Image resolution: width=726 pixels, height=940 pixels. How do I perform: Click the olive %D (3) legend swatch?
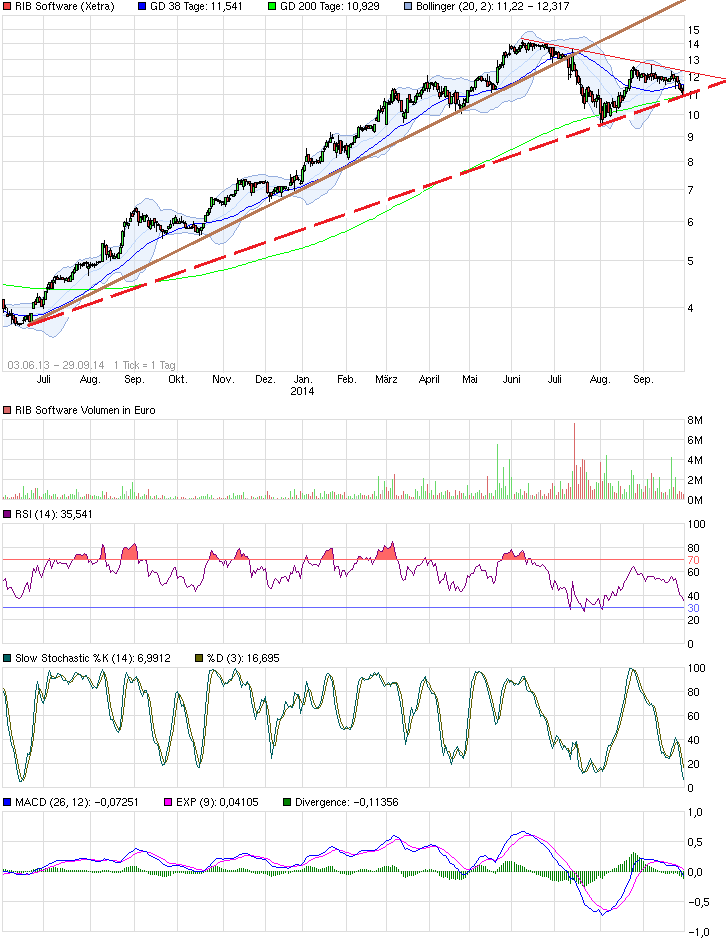199,658
